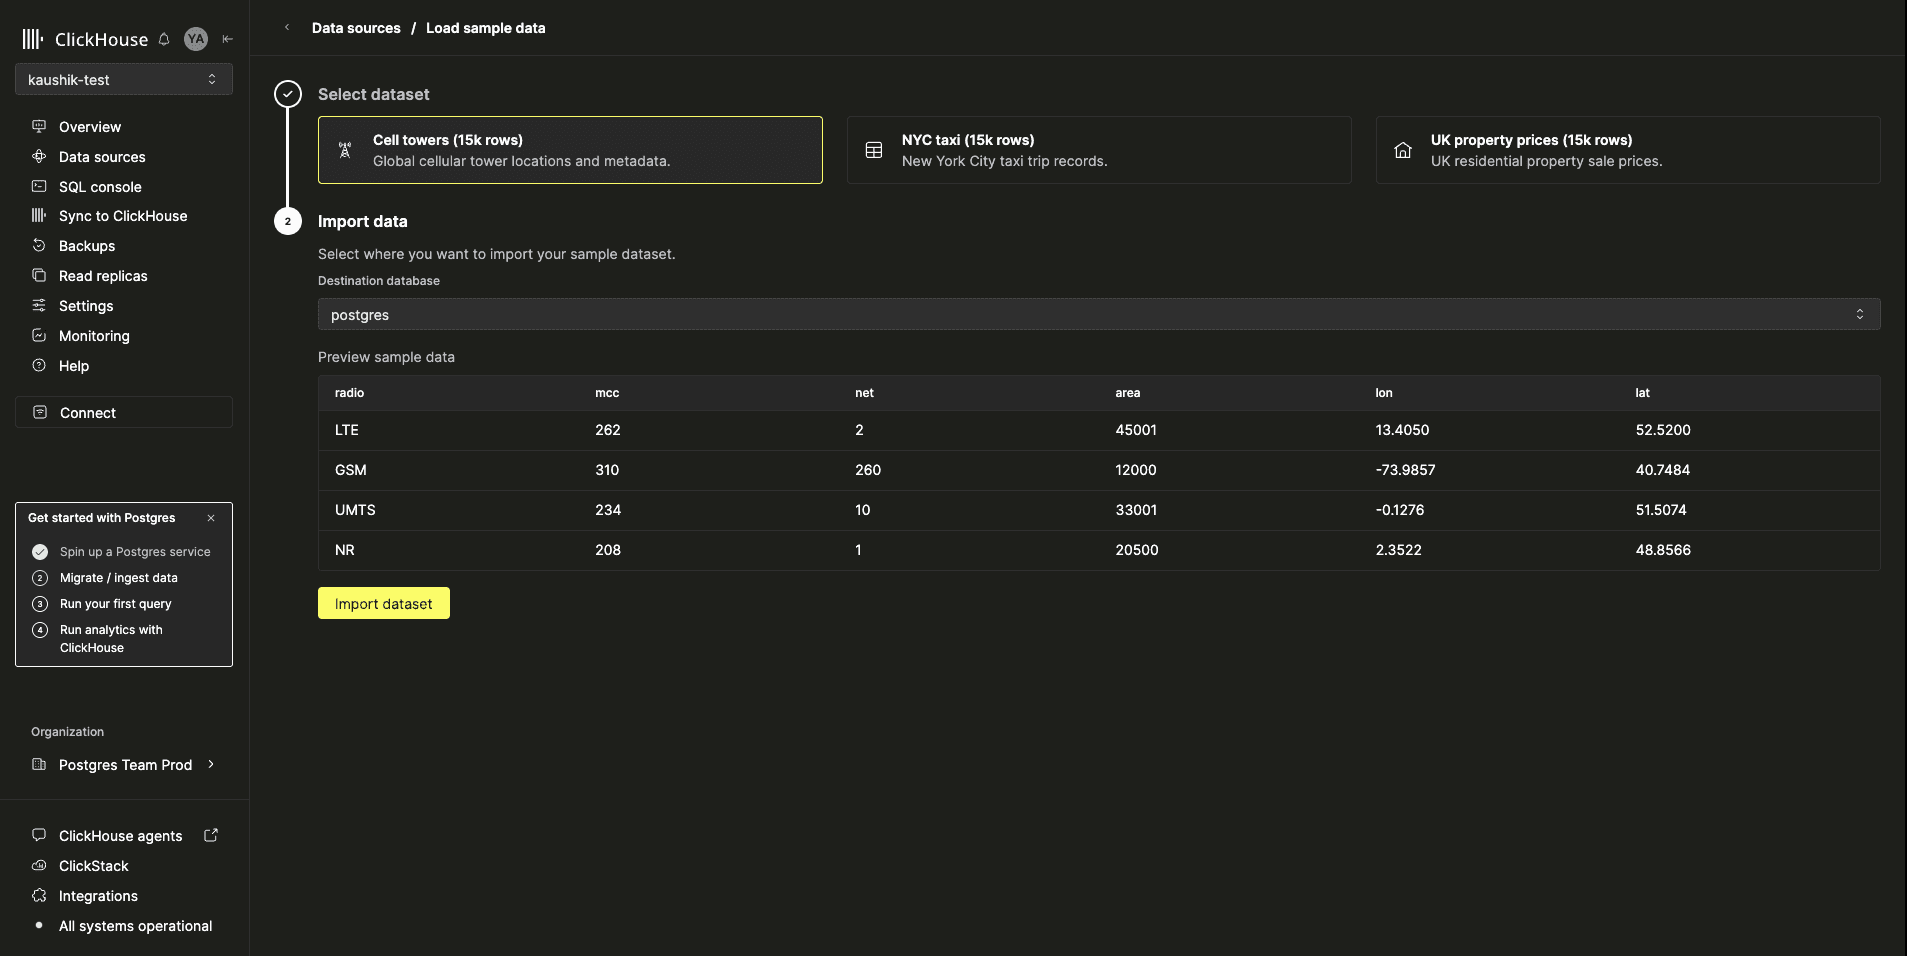Screen dimensions: 1907x956
Task: Click the GSM cell in preview table
Action: 351,470
